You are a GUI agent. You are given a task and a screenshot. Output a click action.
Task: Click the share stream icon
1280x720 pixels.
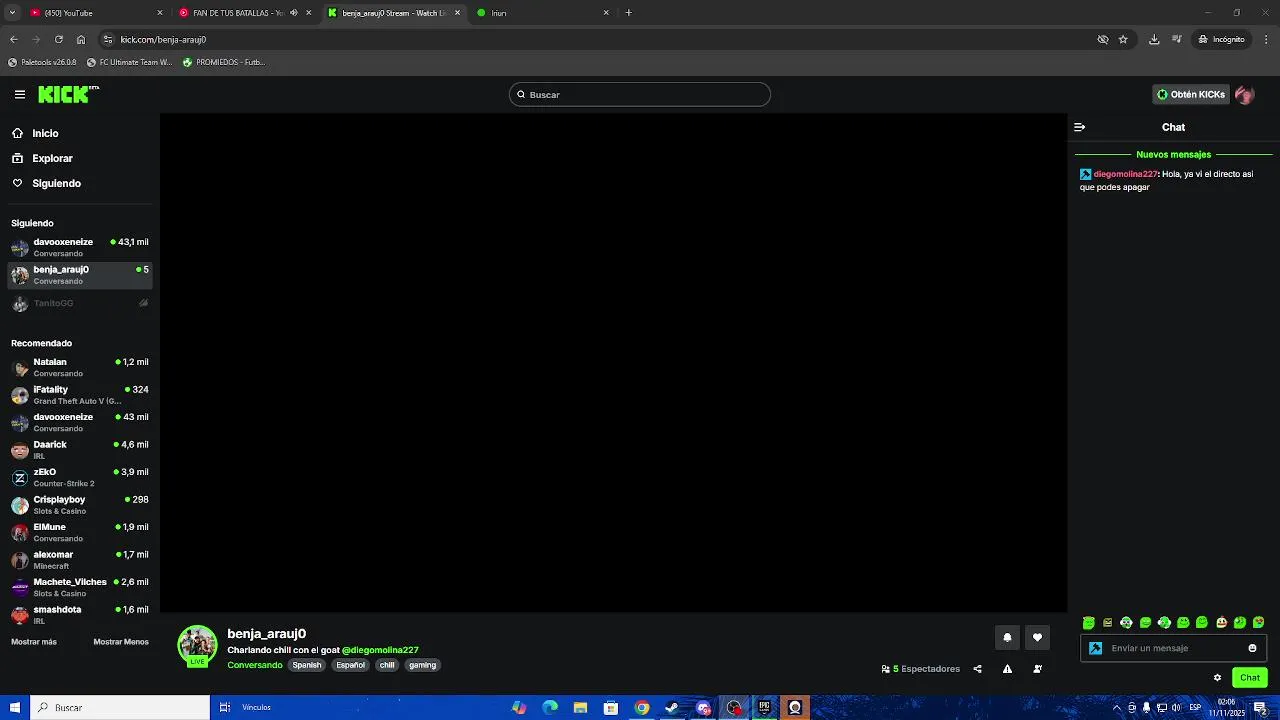977,669
